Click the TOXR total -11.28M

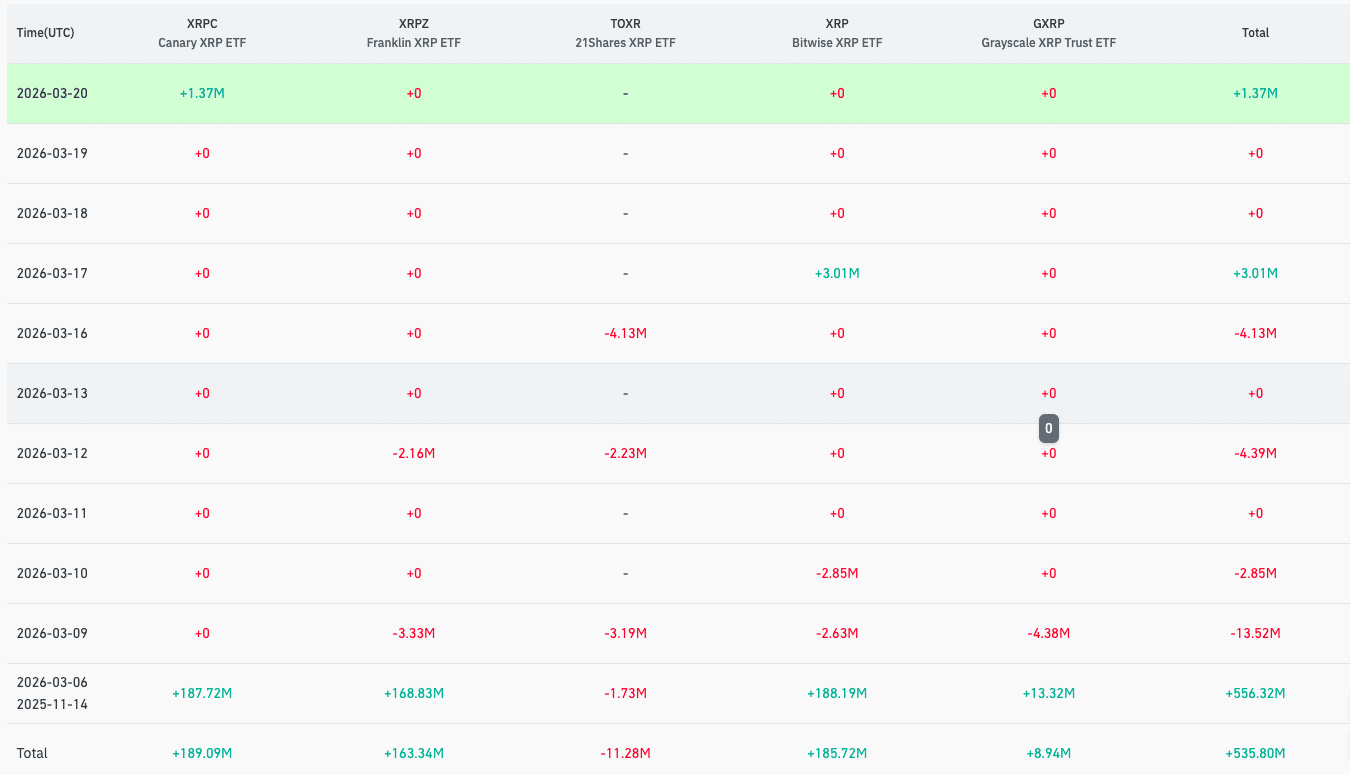[x=625, y=753]
